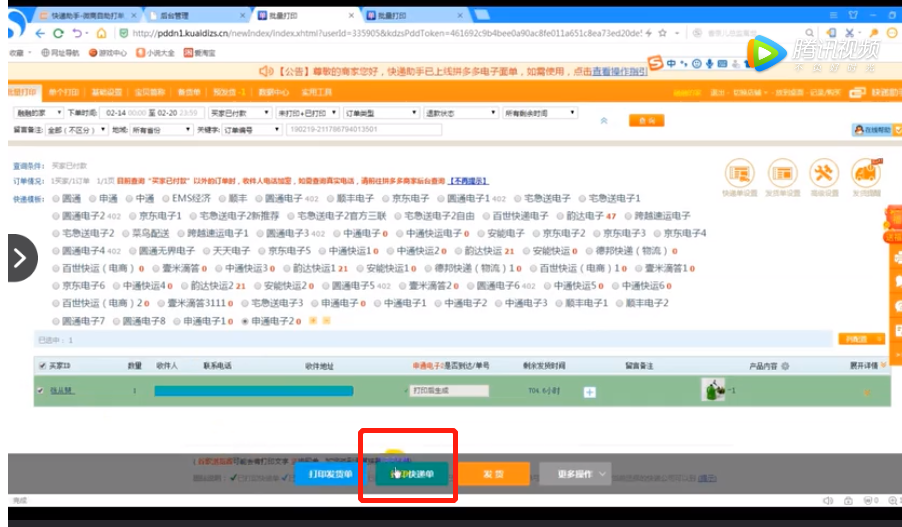Image resolution: width=902 pixels, height=527 pixels.
Task: Click the 发货提醒 truck icon
Action: 865,173
